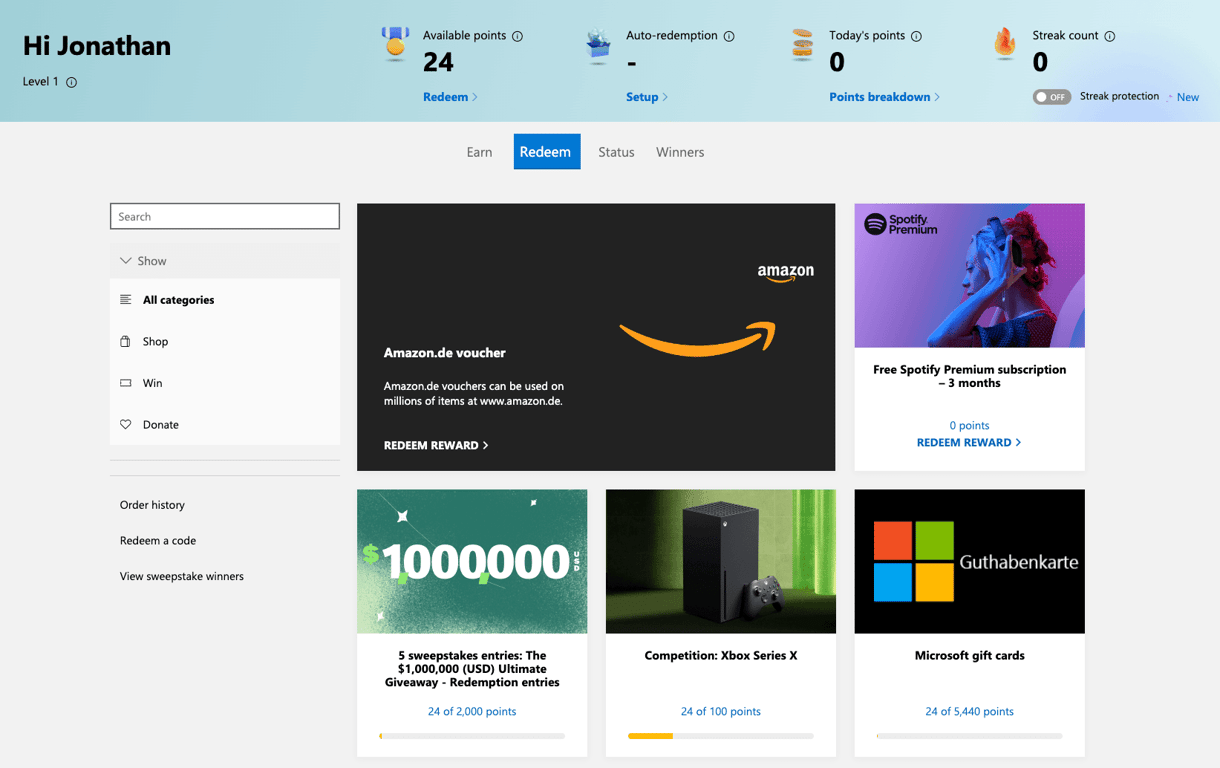The height and width of the screenshot is (768, 1220).
Task: Open info icon beside Auto-redemption
Action: click(x=729, y=36)
